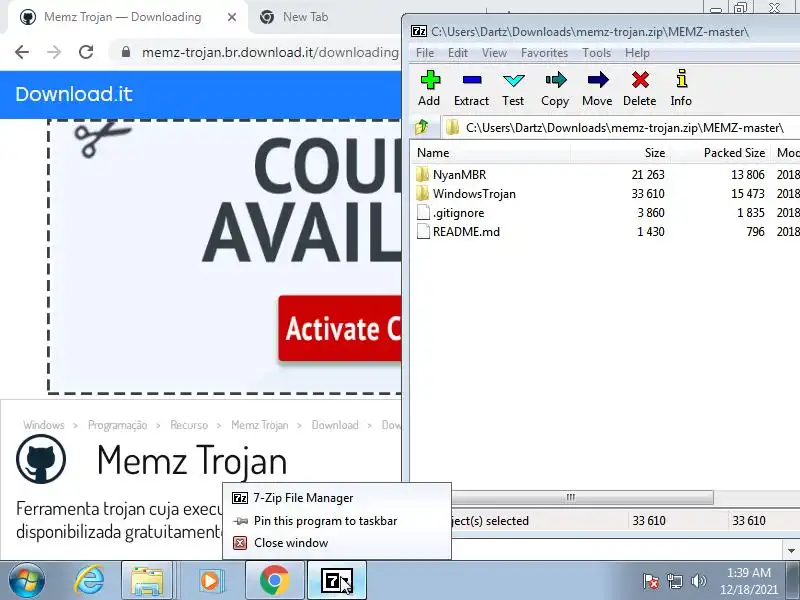This screenshot has height=600, width=800.
Task: Click the volume speaker tray icon
Action: point(698,581)
